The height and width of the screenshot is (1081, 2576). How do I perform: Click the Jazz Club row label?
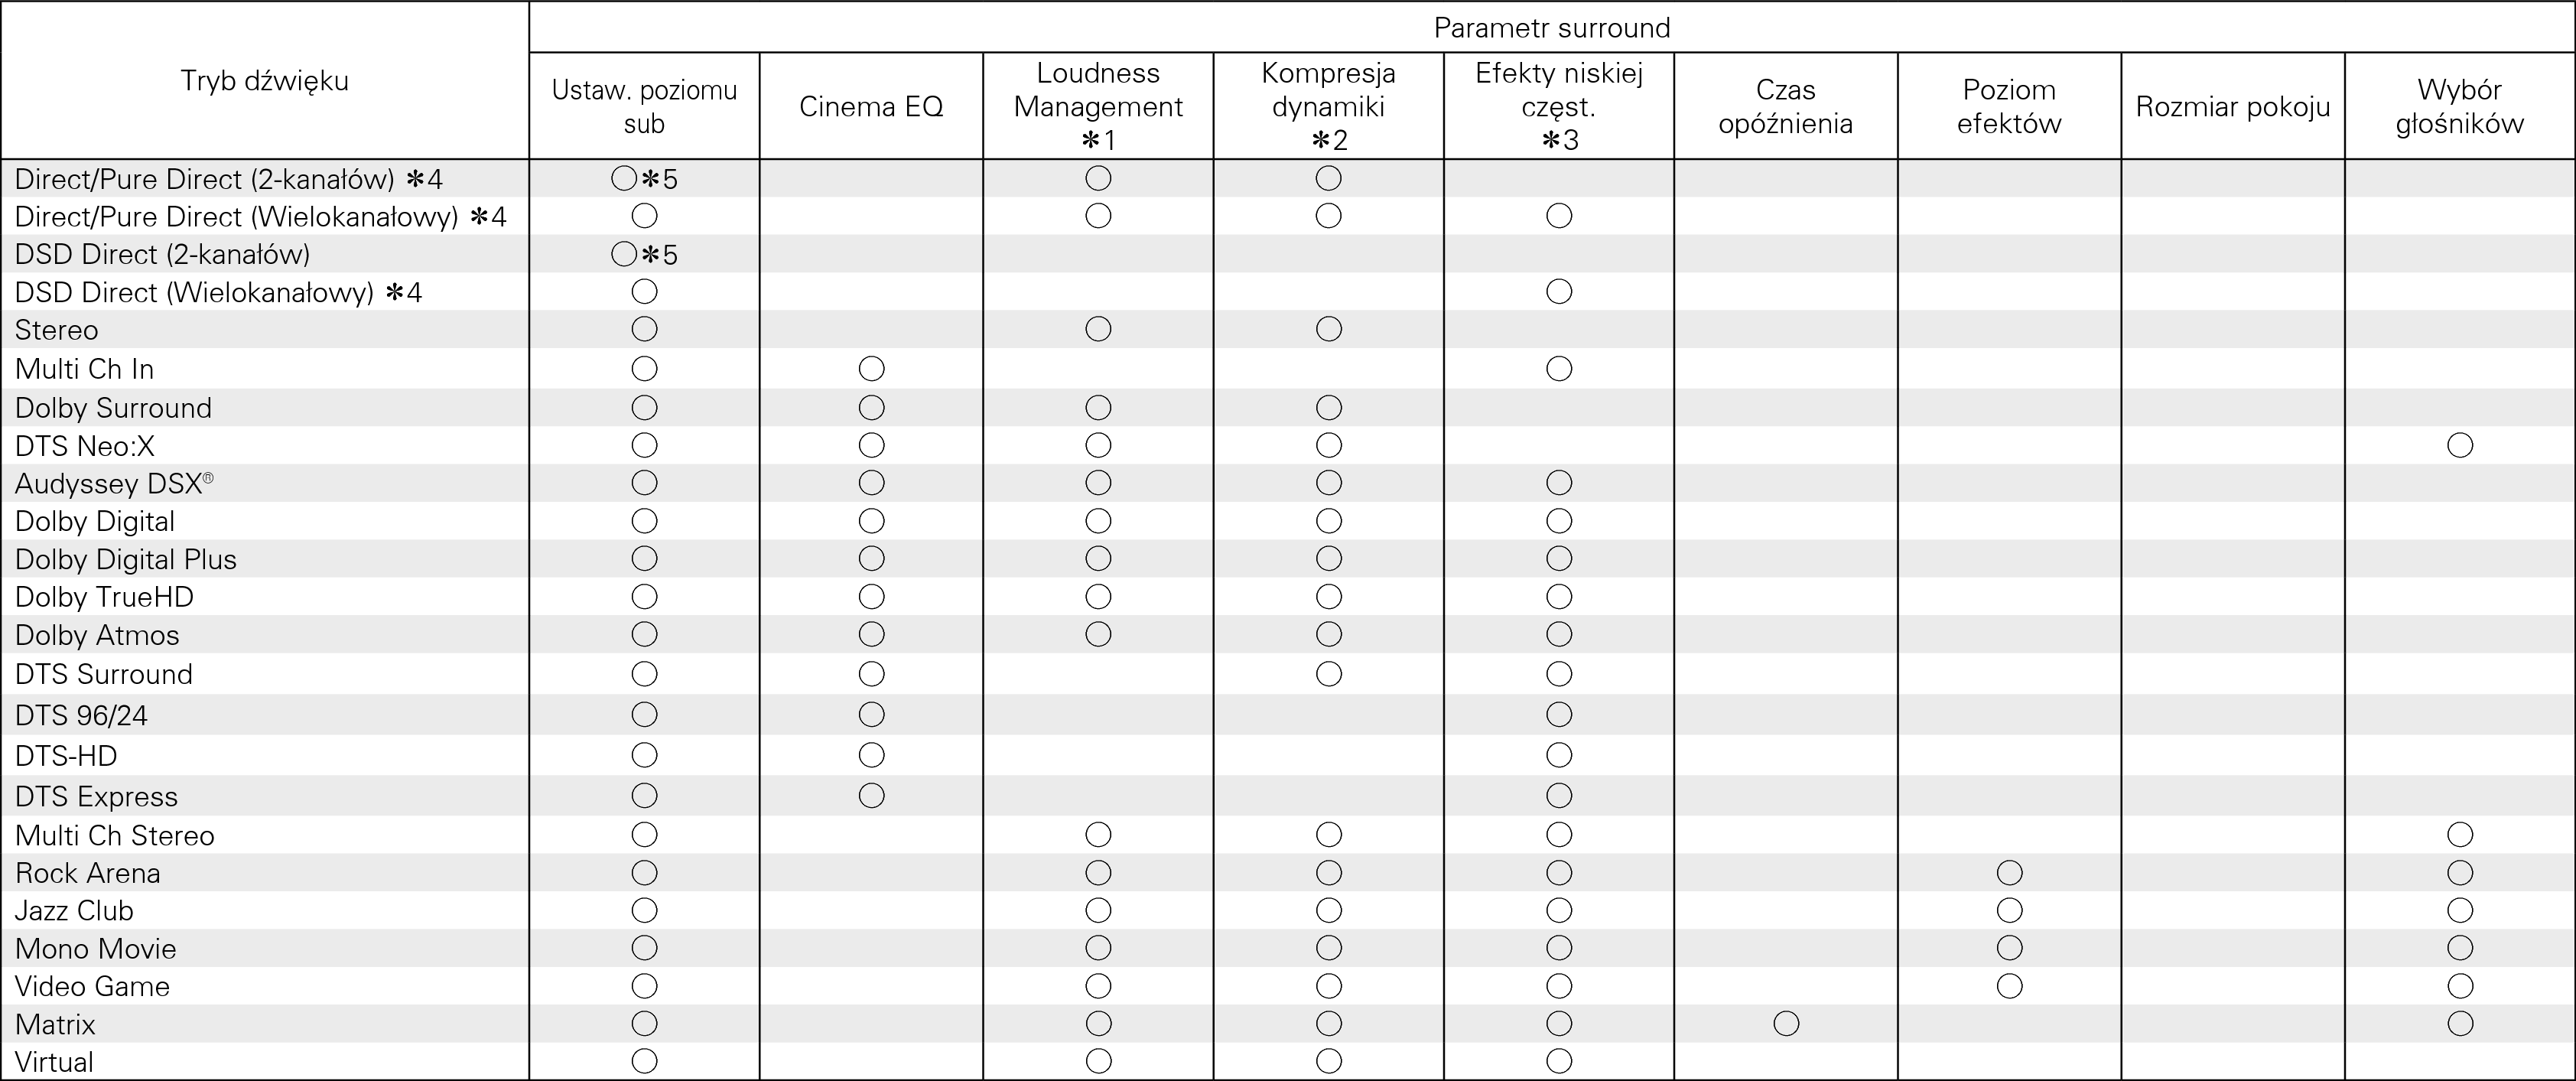pos(74,911)
